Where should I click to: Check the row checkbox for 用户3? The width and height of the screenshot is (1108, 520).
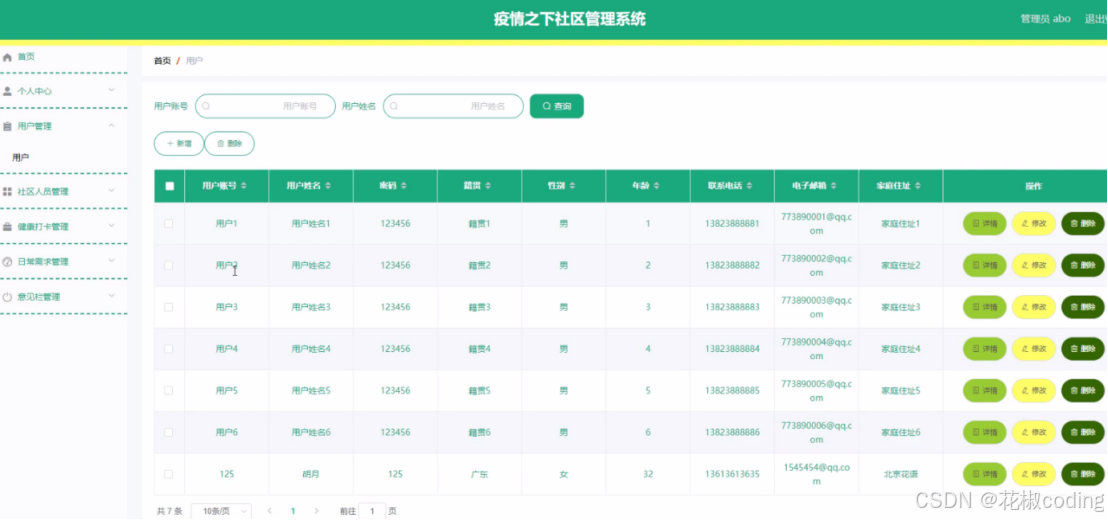click(x=169, y=307)
